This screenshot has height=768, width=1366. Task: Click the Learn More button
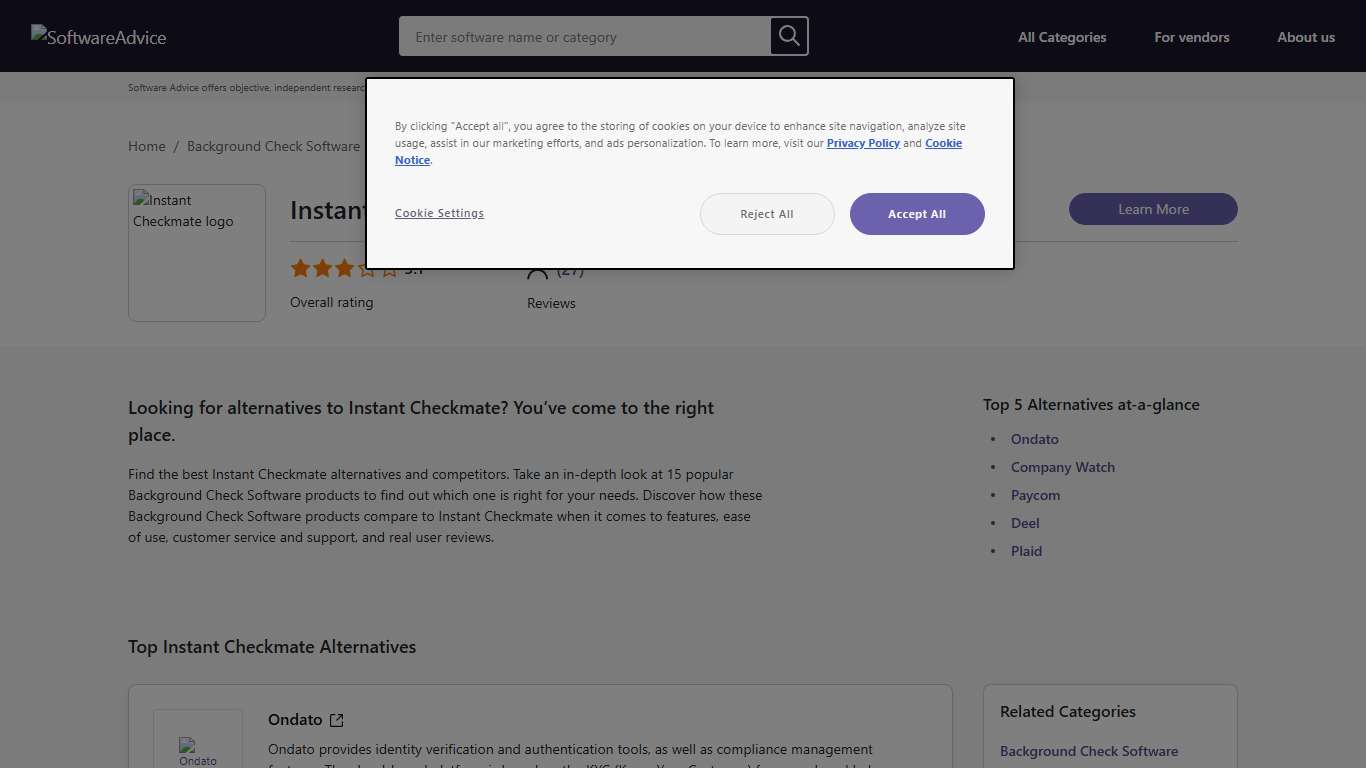pos(1152,209)
